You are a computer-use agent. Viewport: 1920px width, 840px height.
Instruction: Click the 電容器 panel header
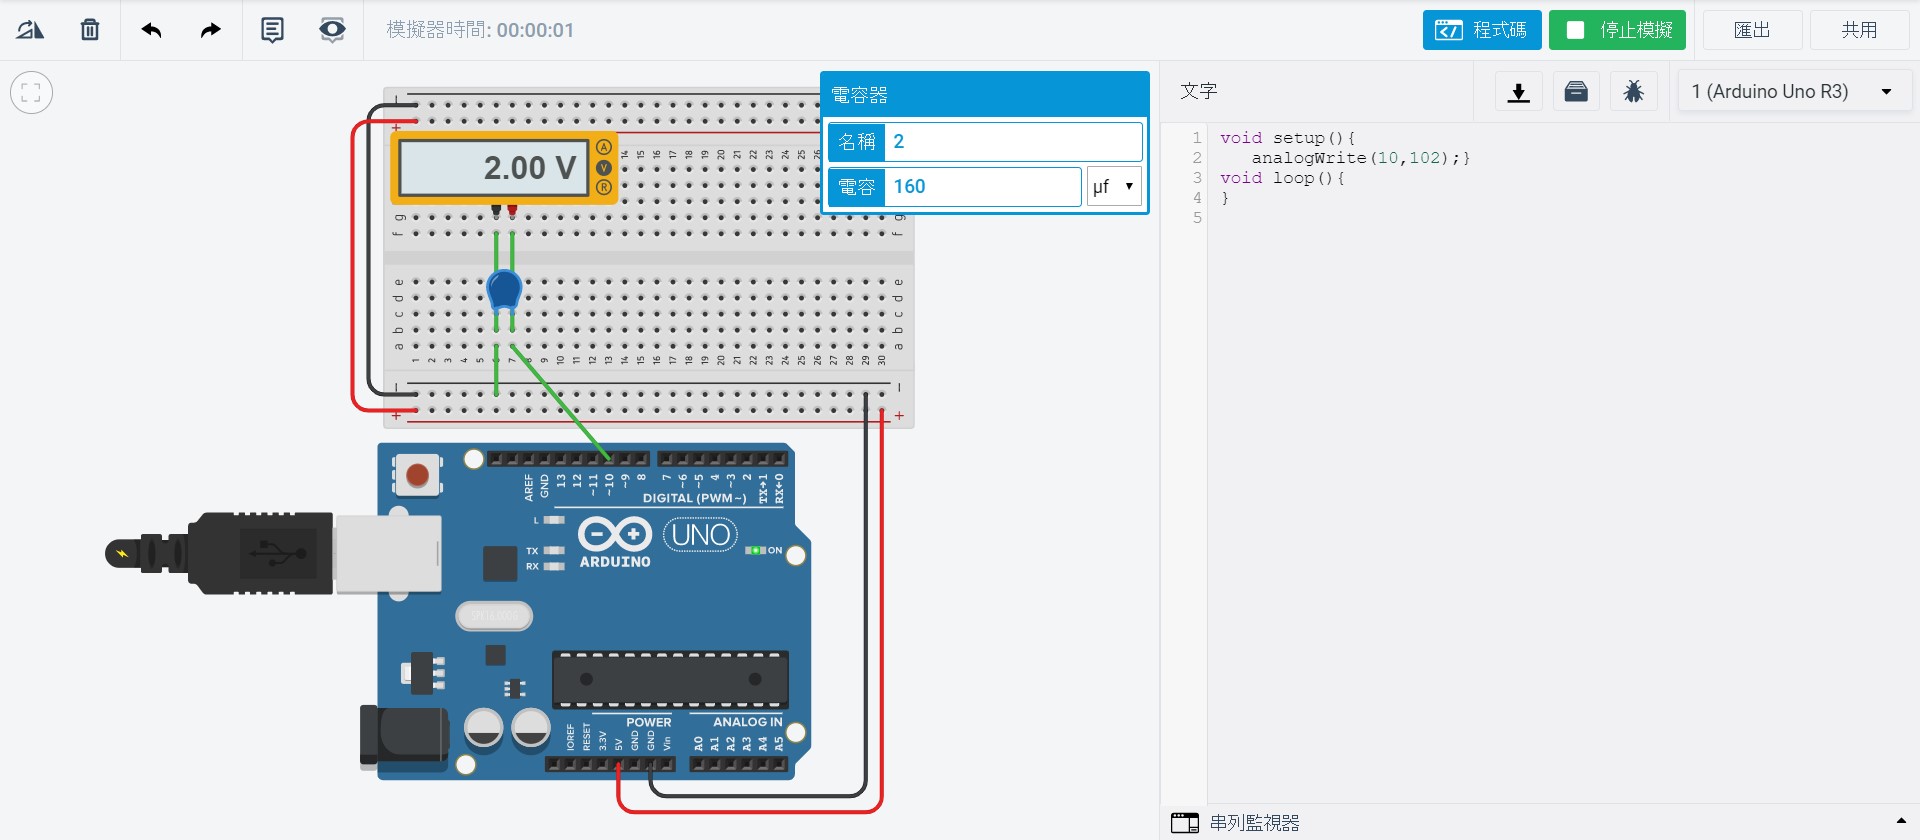click(x=984, y=95)
